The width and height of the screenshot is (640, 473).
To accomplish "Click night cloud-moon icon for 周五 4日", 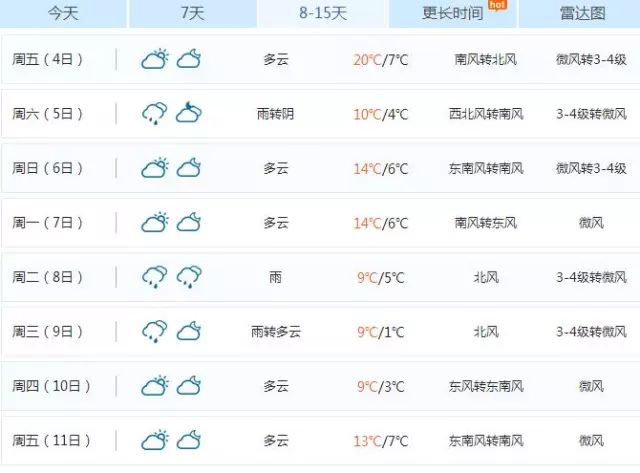I will (x=189, y=59).
